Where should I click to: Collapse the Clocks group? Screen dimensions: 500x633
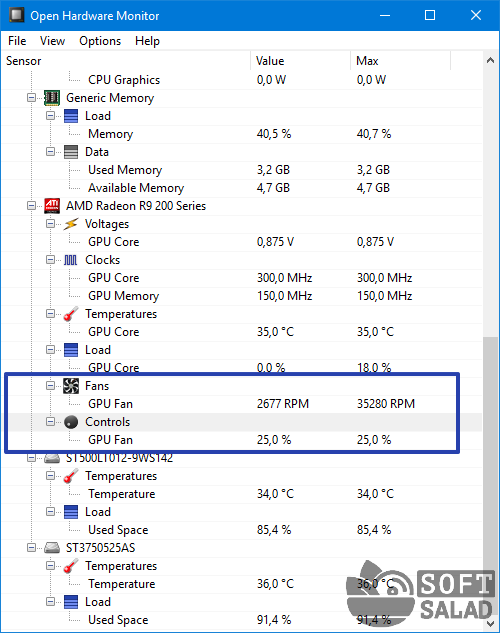coord(50,260)
